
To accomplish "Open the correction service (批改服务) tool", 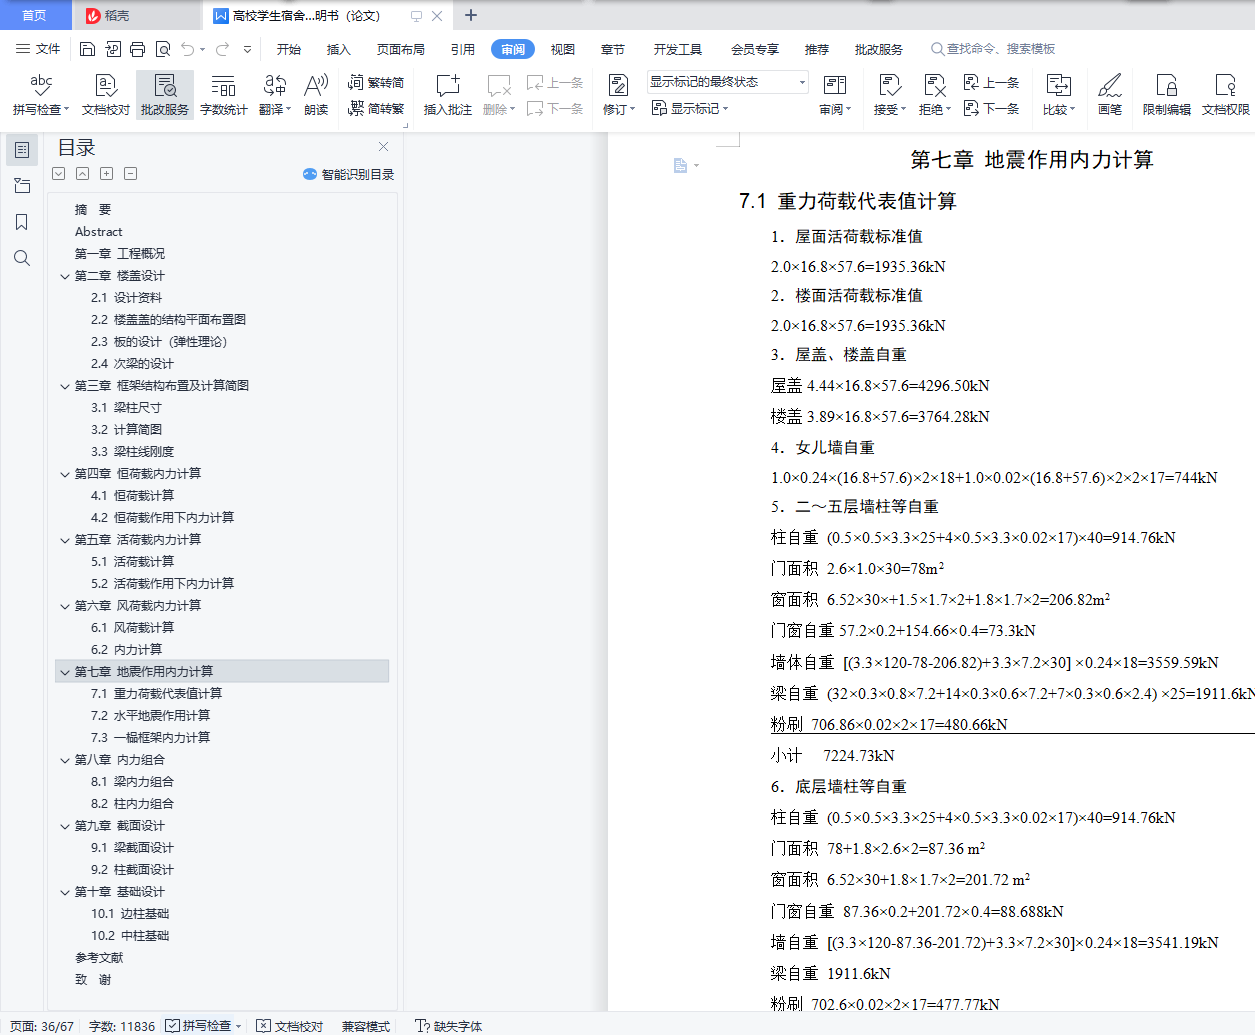I will [x=165, y=95].
